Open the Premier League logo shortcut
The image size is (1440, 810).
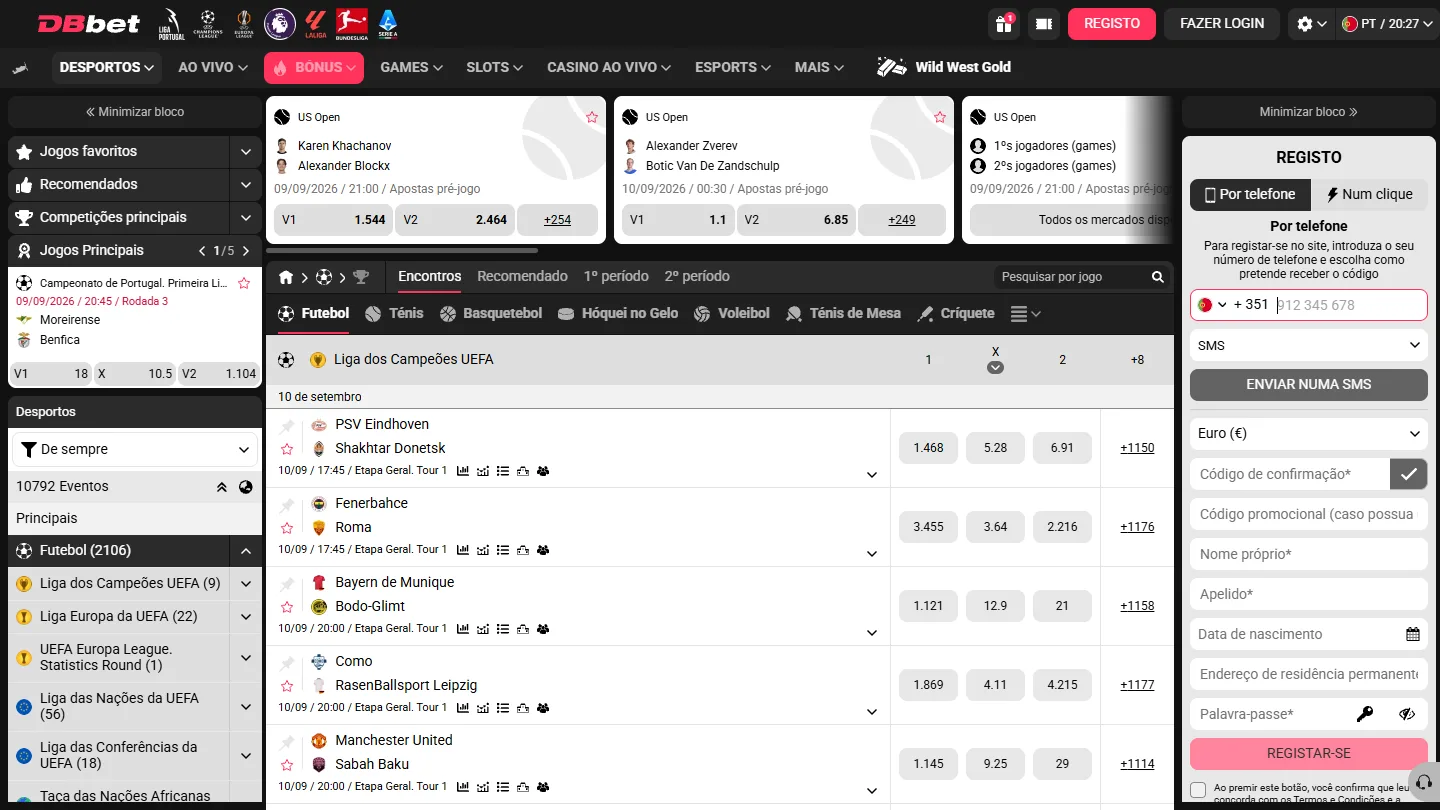[279, 23]
